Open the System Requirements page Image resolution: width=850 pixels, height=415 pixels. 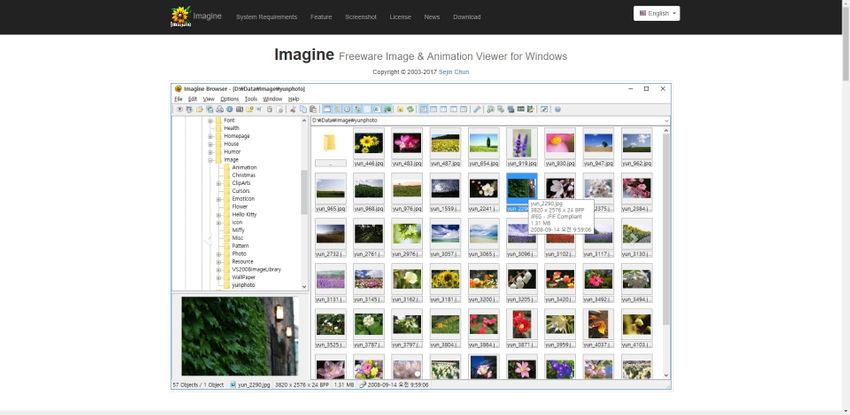coord(266,17)
